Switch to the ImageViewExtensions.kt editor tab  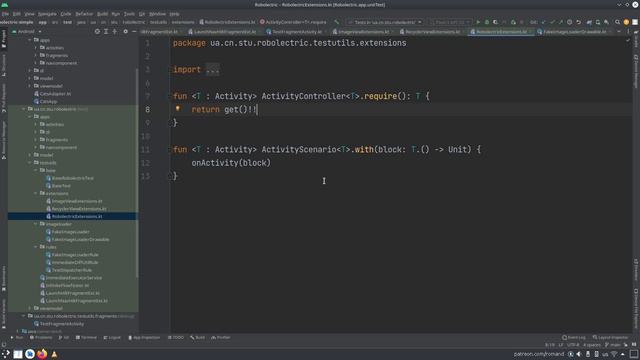[x=363, y=31]
